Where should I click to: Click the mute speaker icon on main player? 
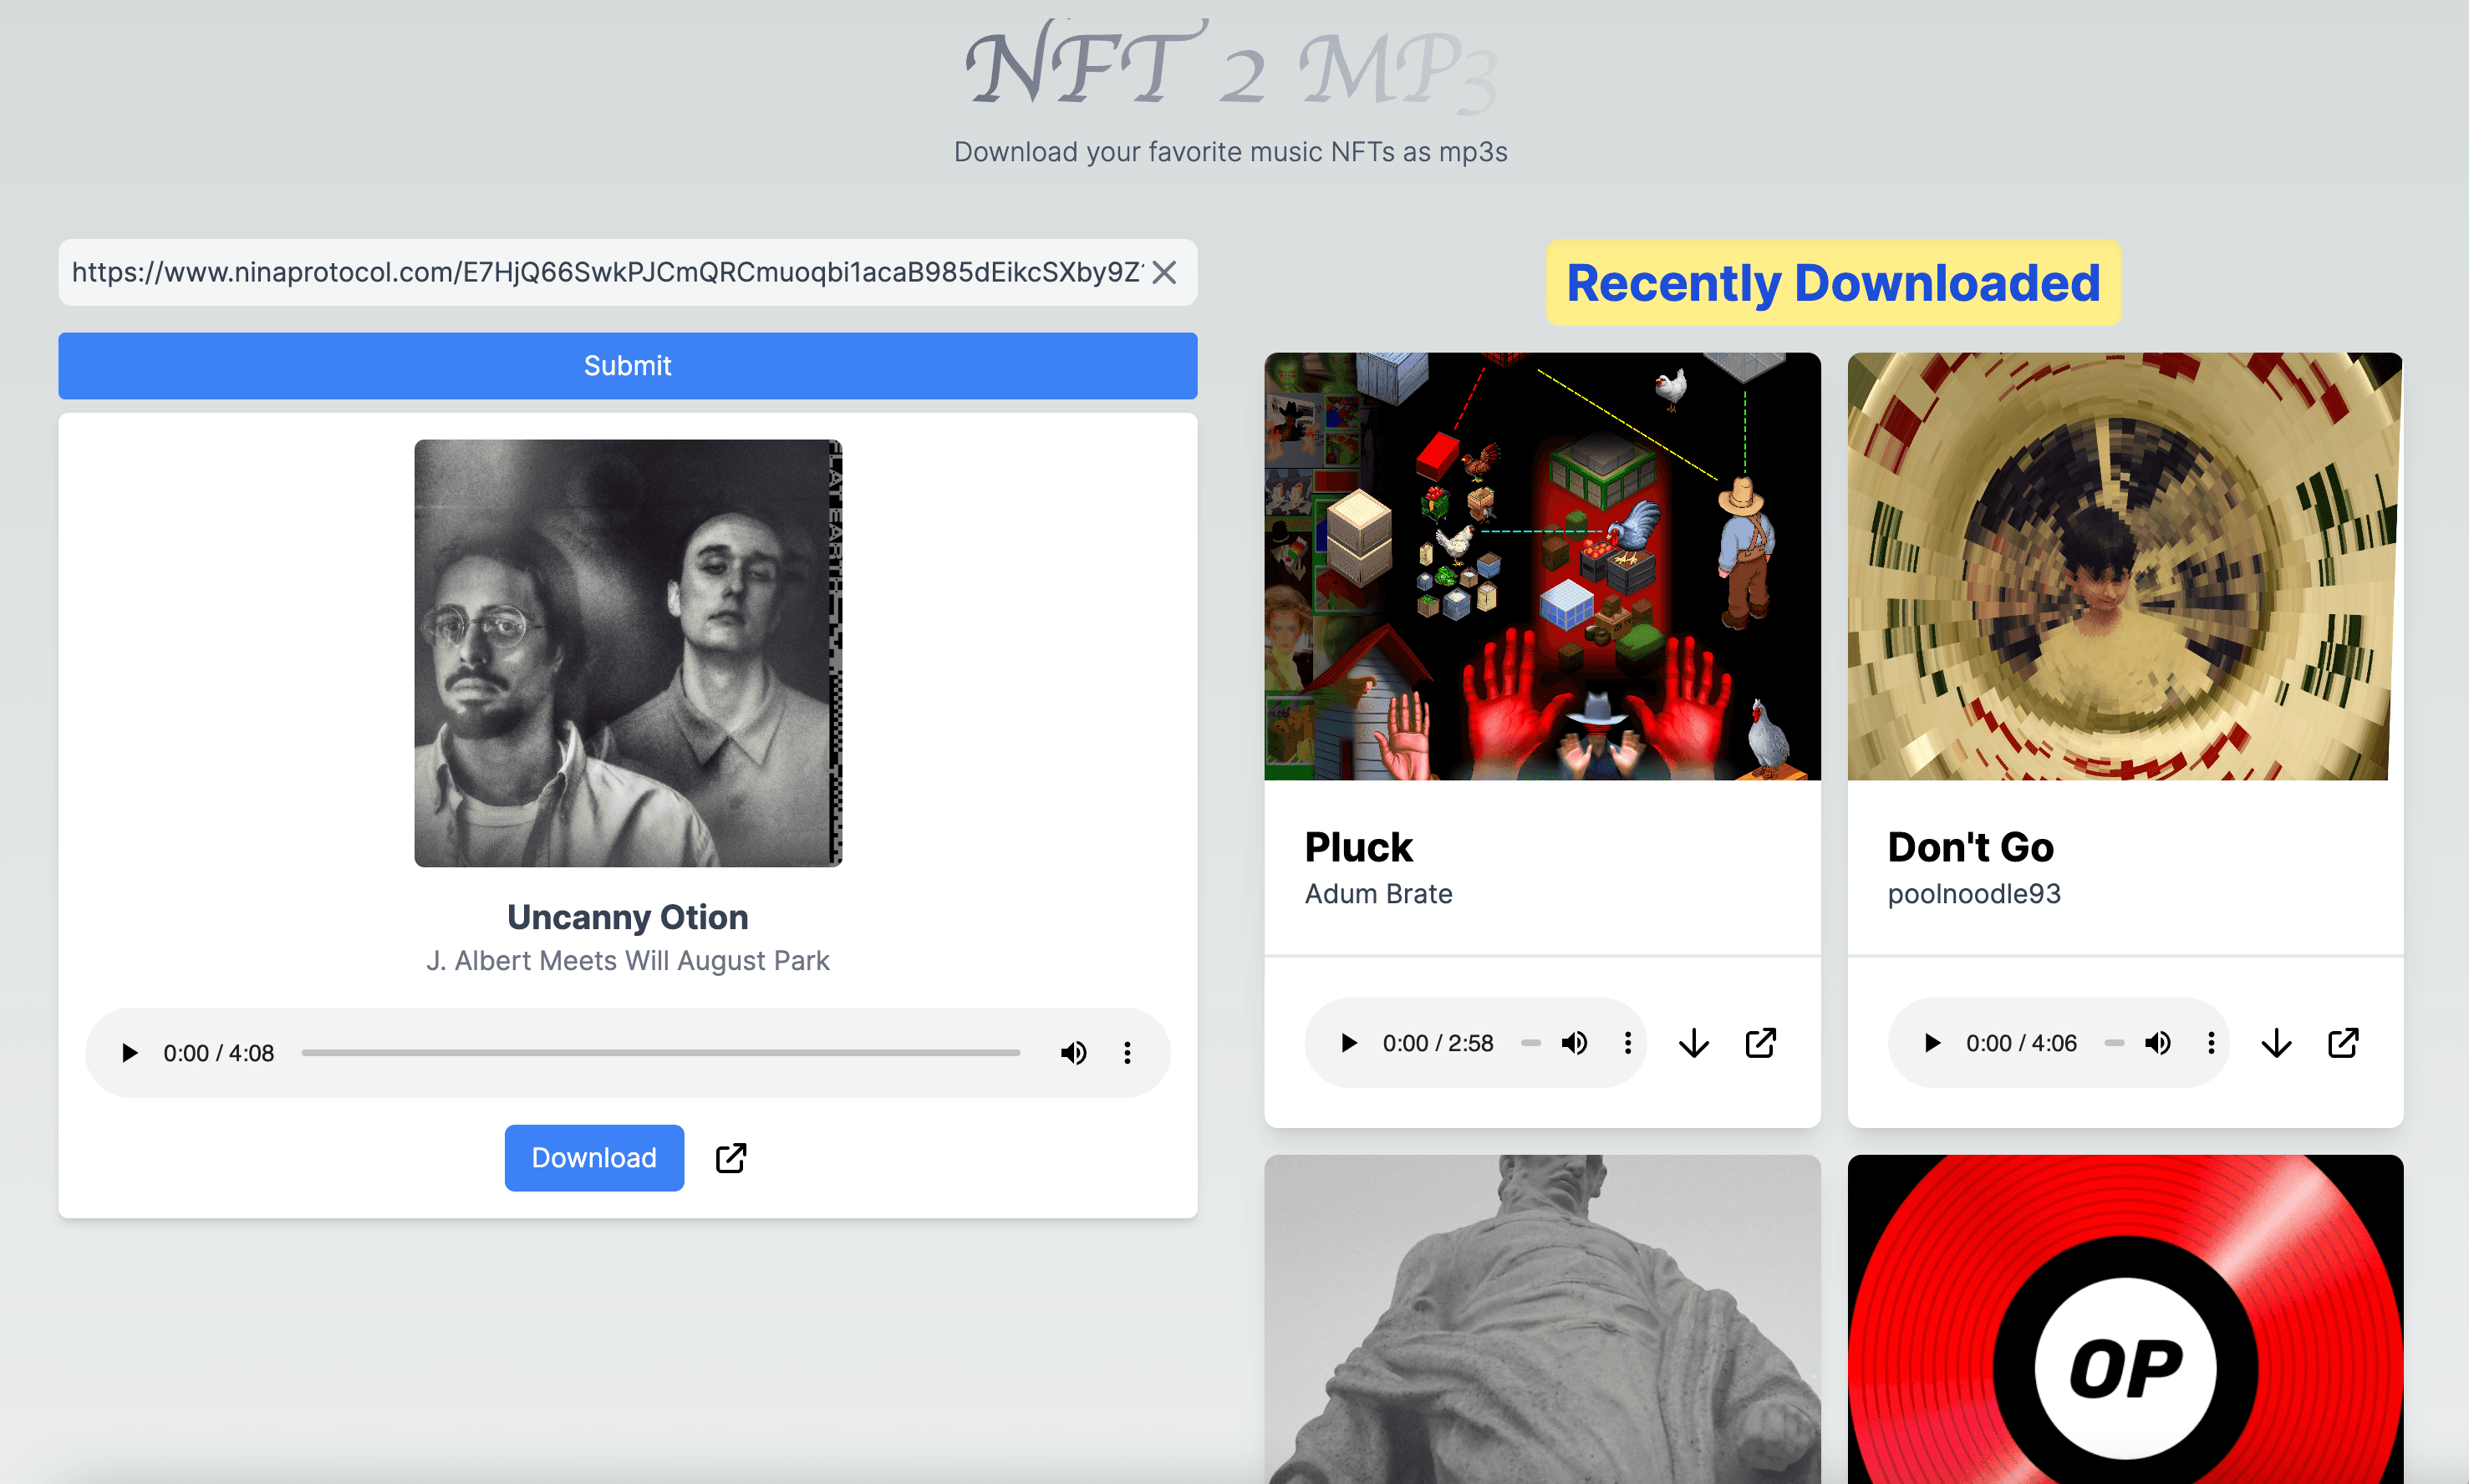pos(1072,1050)
